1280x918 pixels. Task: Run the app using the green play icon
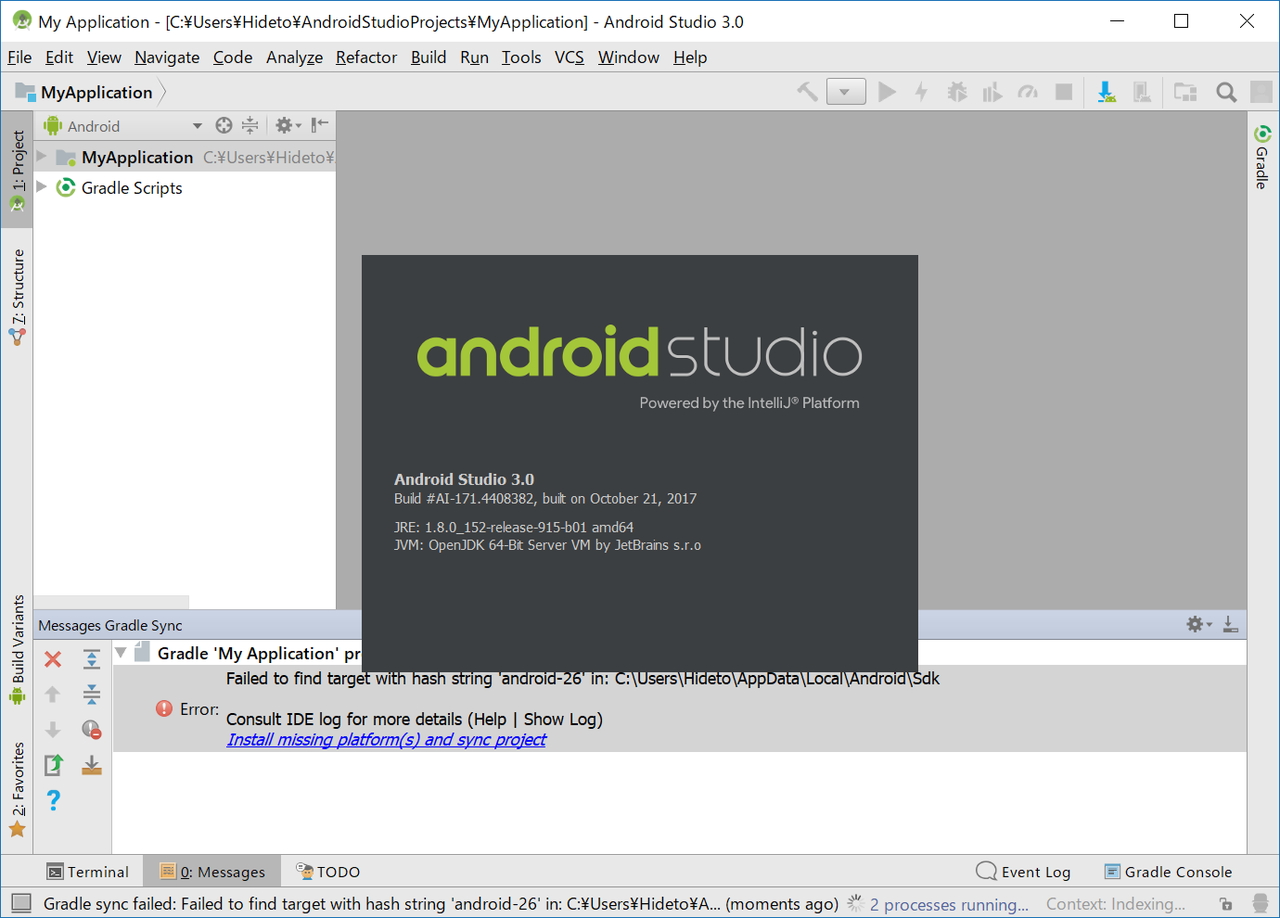(887, 92)
